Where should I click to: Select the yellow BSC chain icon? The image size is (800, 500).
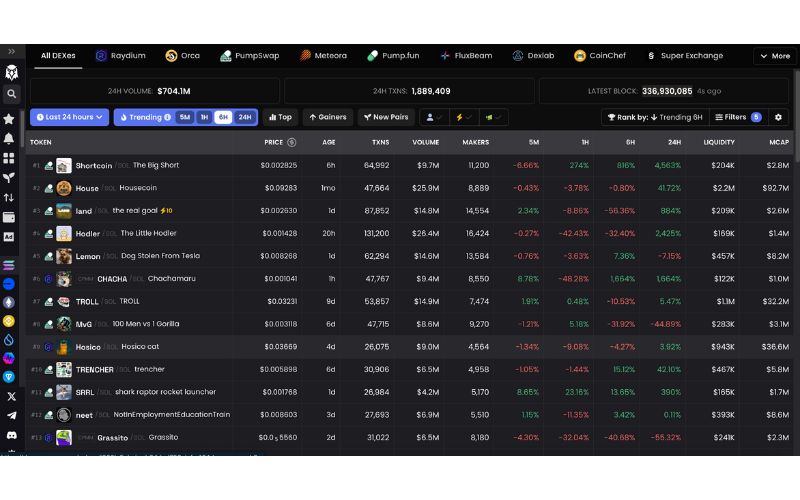[x=9, y=321]
